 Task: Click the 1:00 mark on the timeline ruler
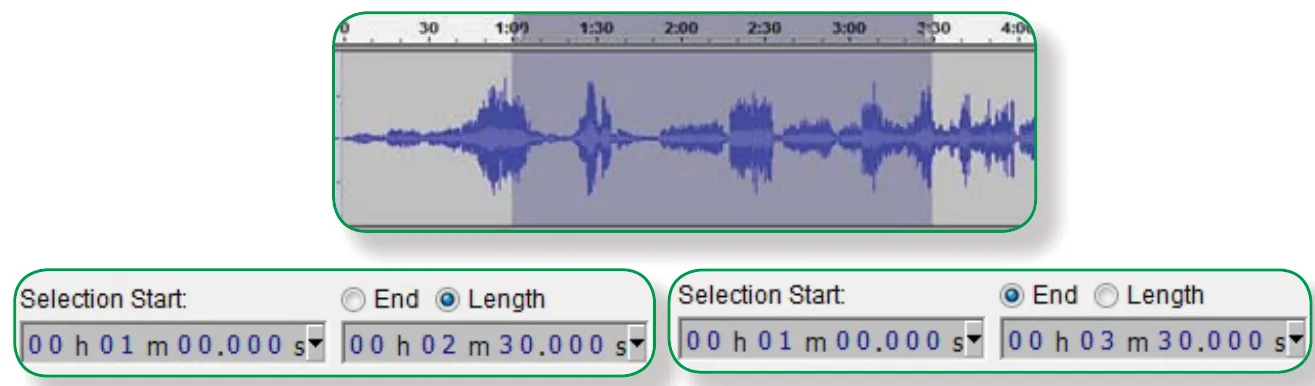pos(512,28)
